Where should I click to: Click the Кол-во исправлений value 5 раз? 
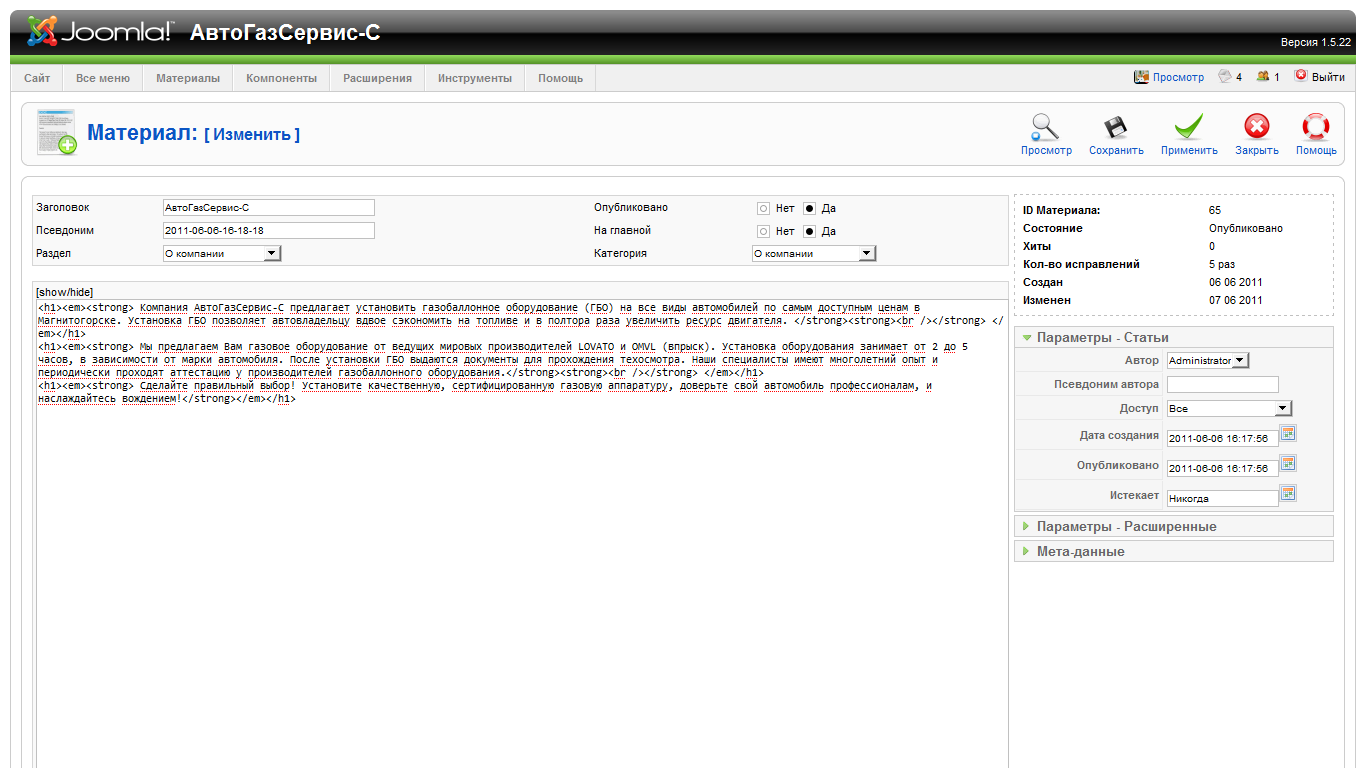1222,264
